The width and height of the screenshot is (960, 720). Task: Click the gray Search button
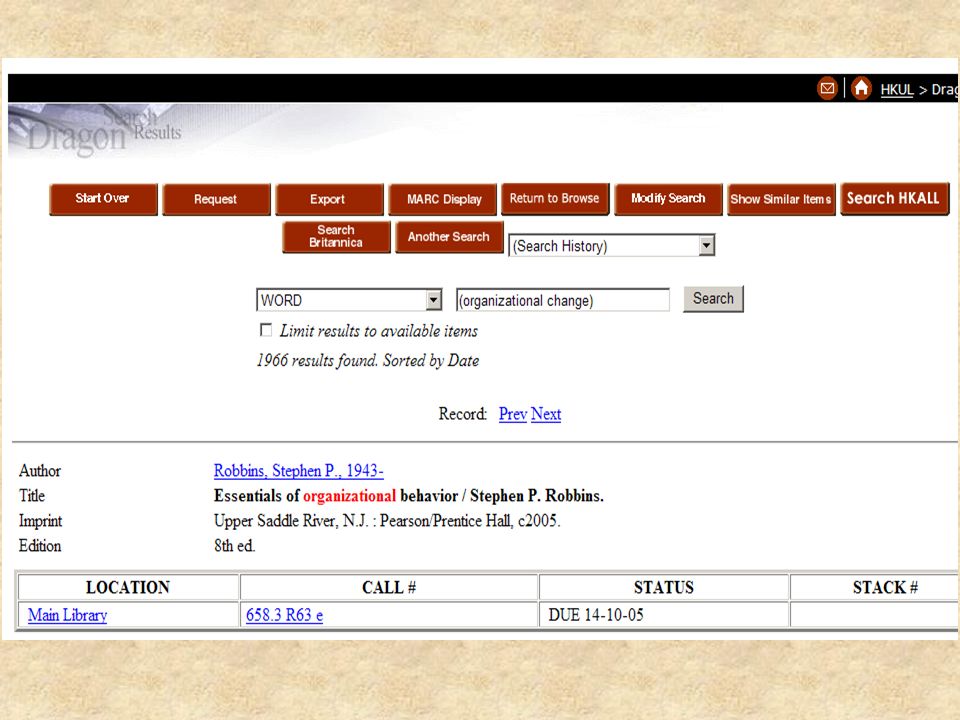713,299
